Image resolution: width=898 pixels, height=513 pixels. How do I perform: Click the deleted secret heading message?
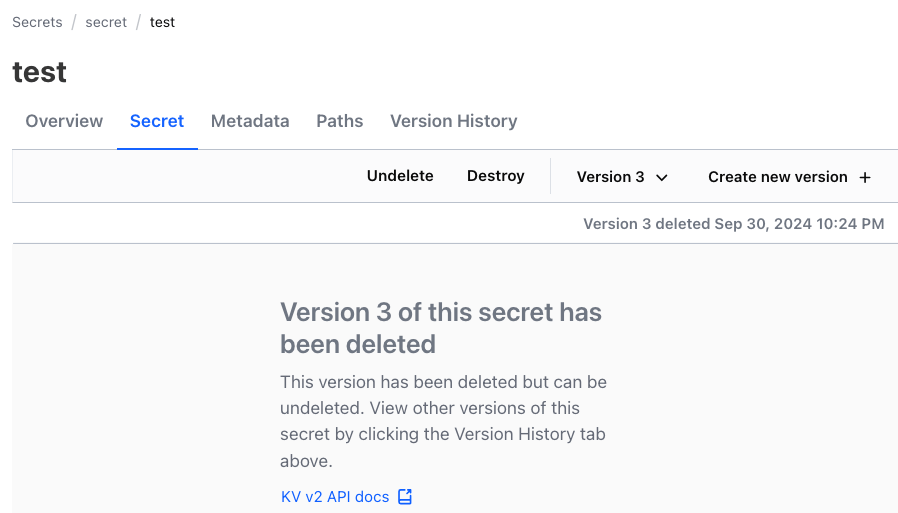pyautogui.click(x=441, y=328)
